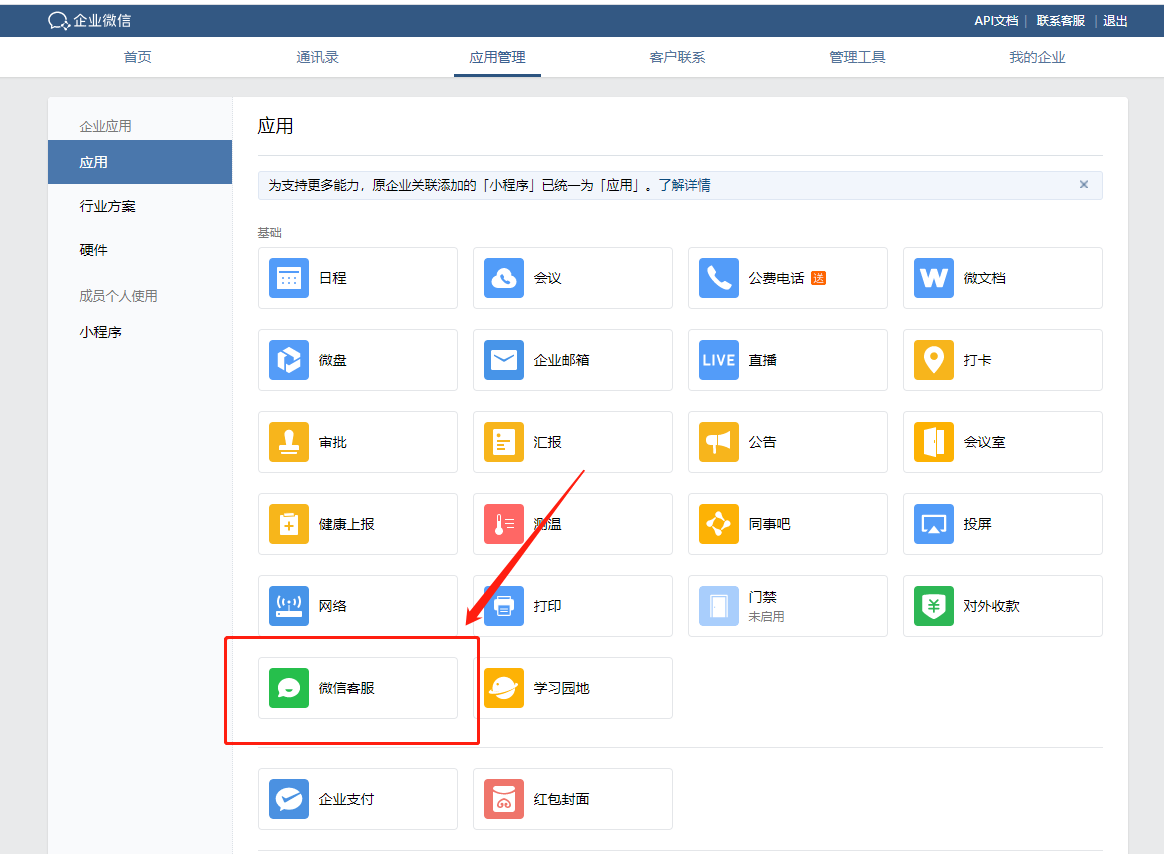Open the 测温 thermometer icon
This screenshot has width=1164, height=854.
[503, 524]
